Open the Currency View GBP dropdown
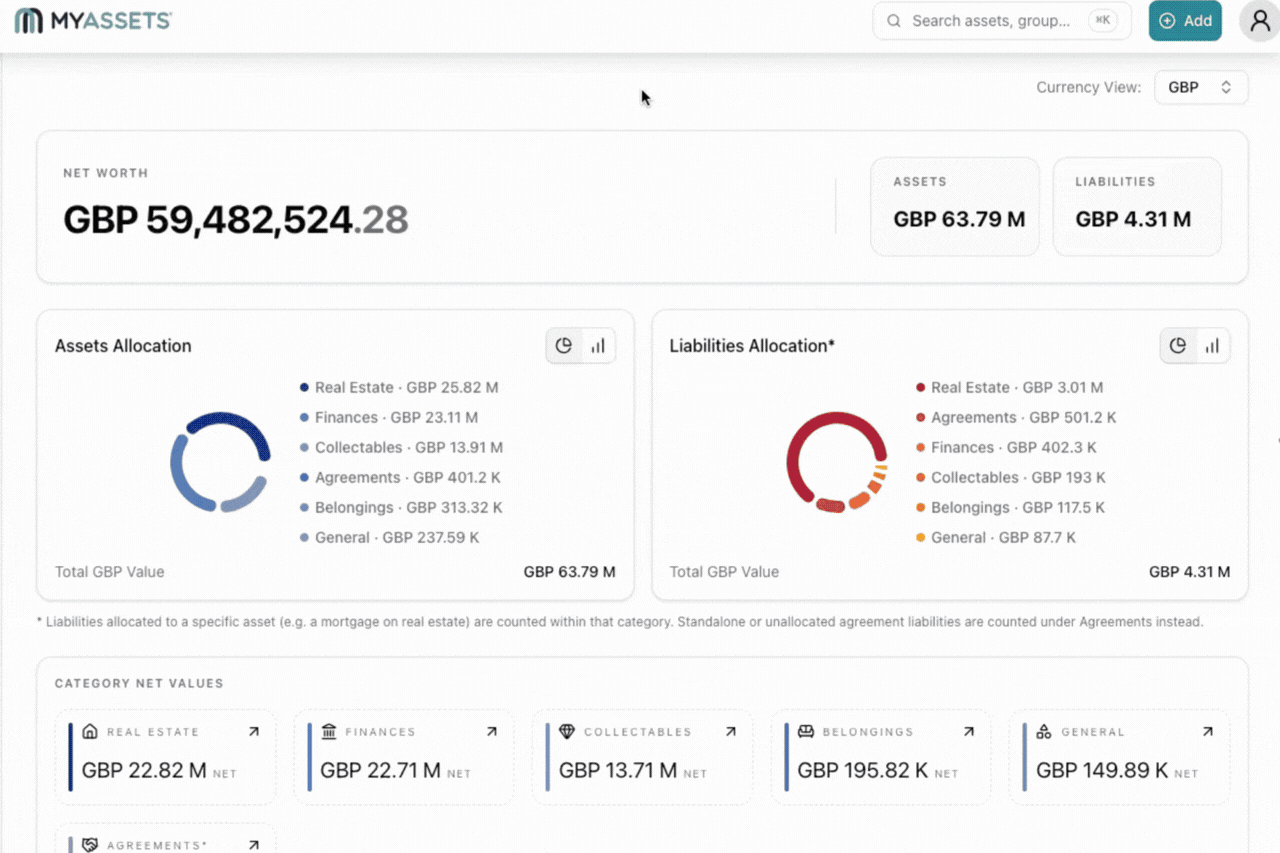1280x853 pixels. 1201,87
